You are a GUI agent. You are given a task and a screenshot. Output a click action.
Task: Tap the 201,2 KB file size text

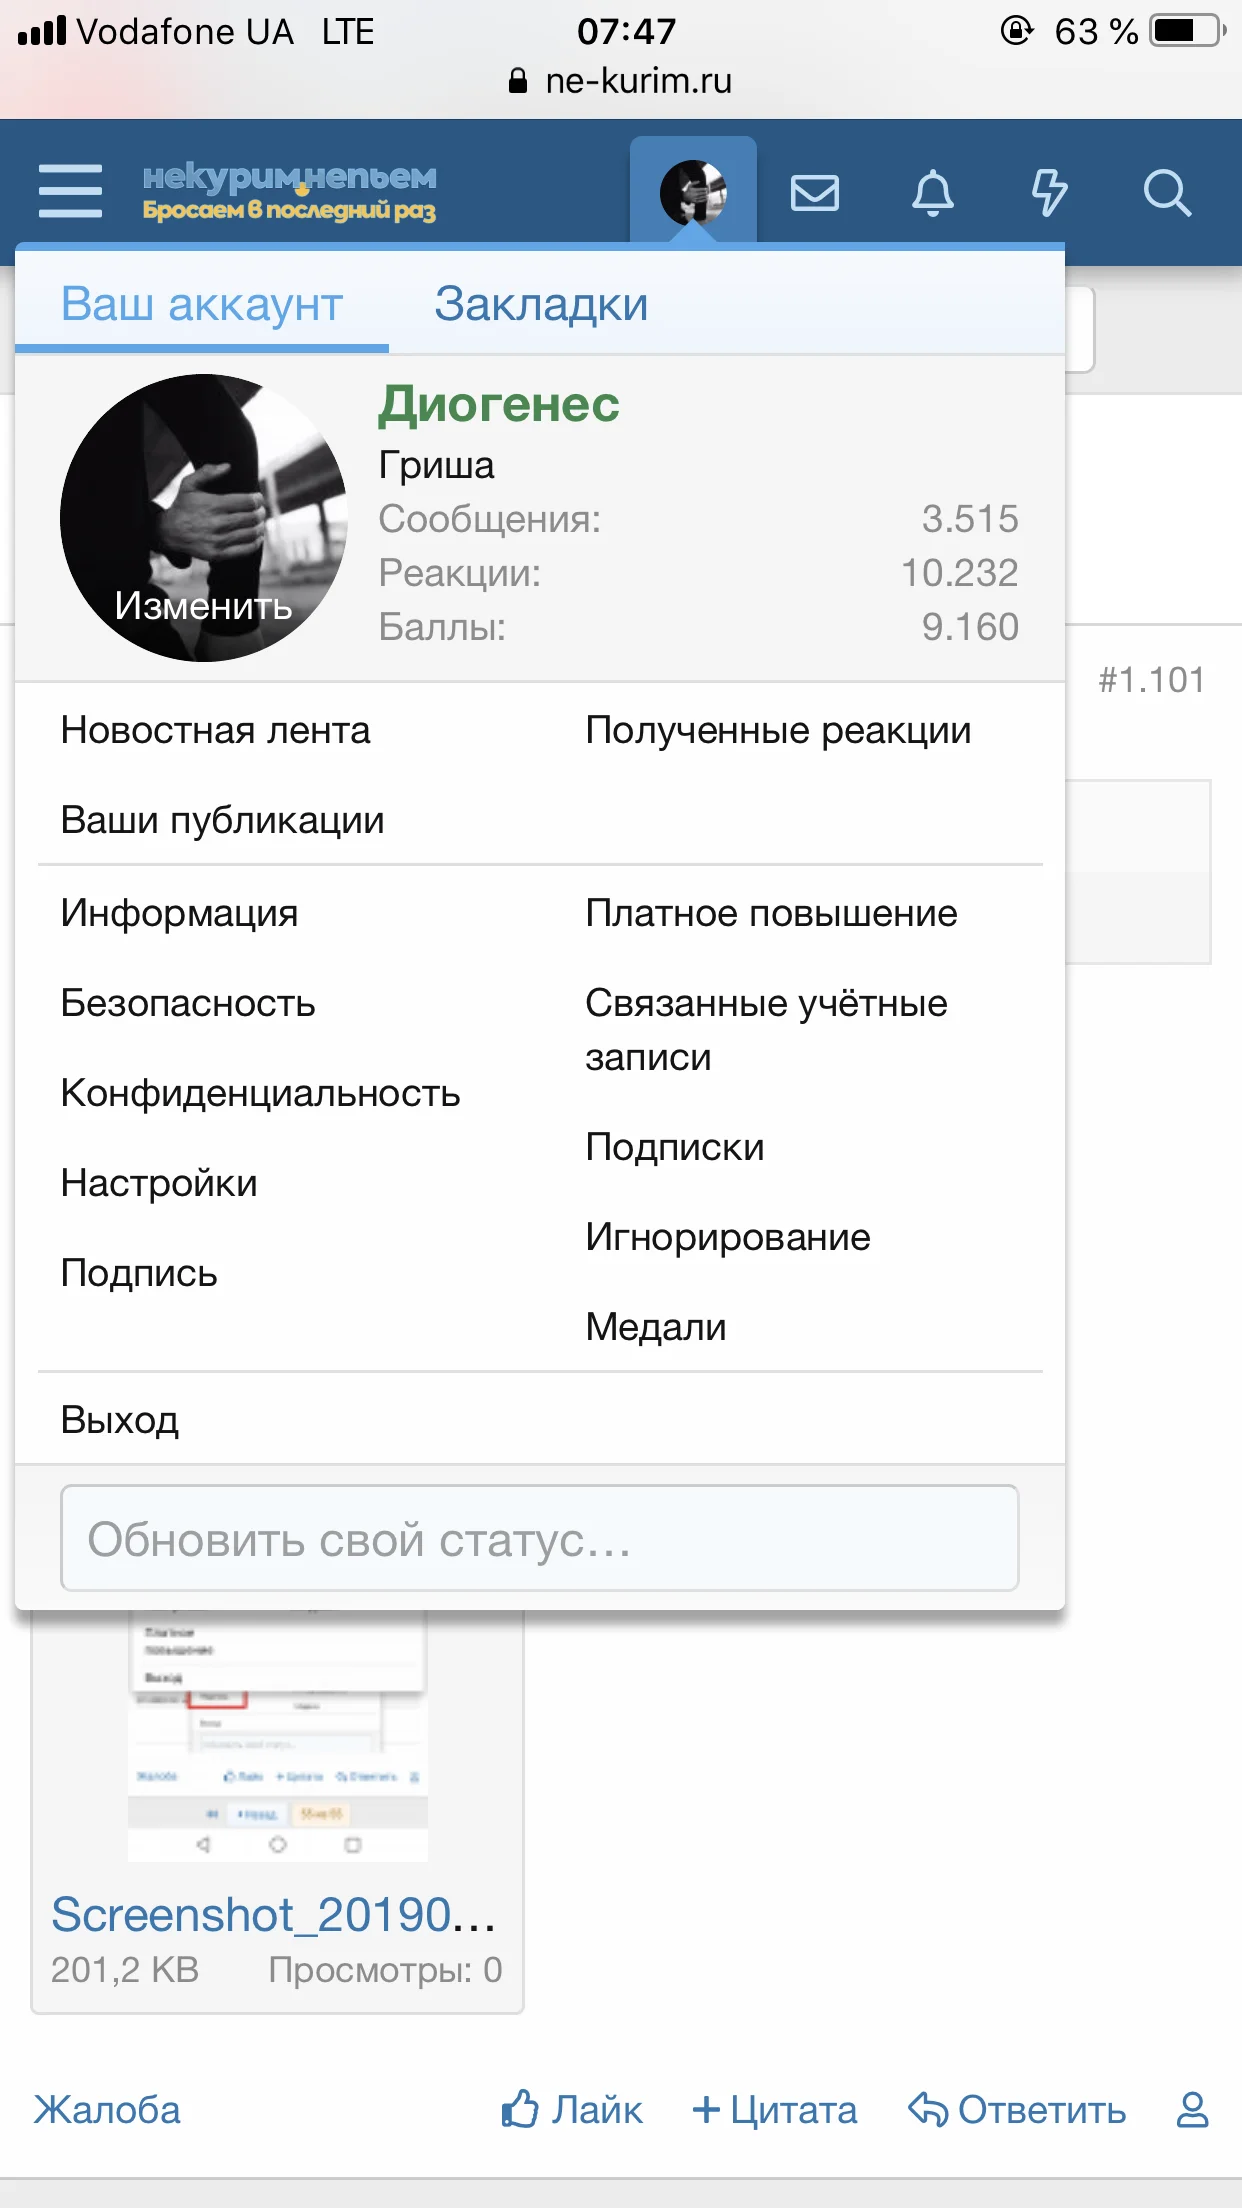coord(125,1970)
